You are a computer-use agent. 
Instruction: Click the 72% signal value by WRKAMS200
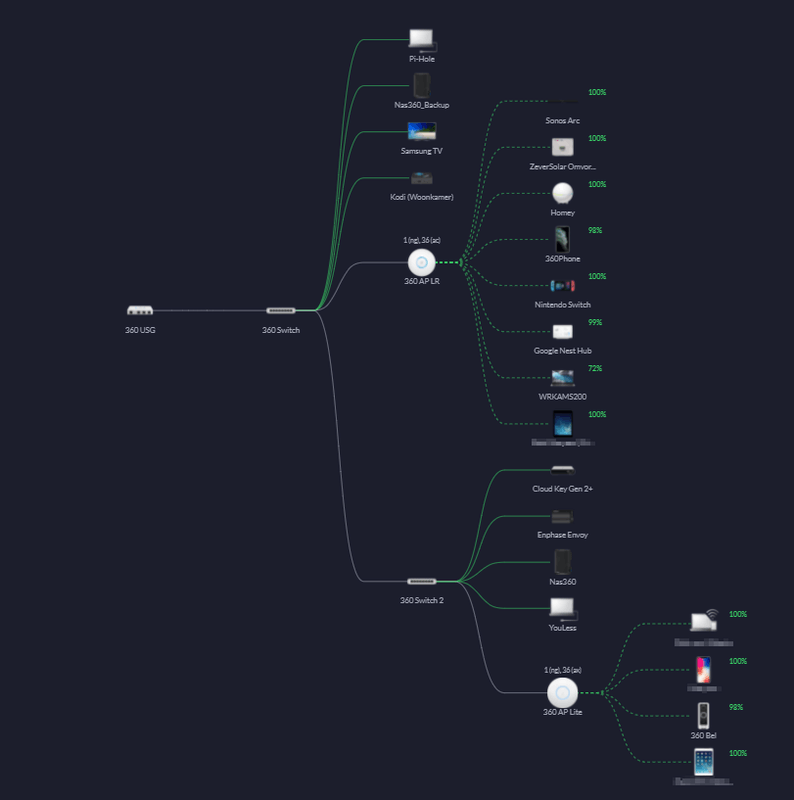coord(595,368)
